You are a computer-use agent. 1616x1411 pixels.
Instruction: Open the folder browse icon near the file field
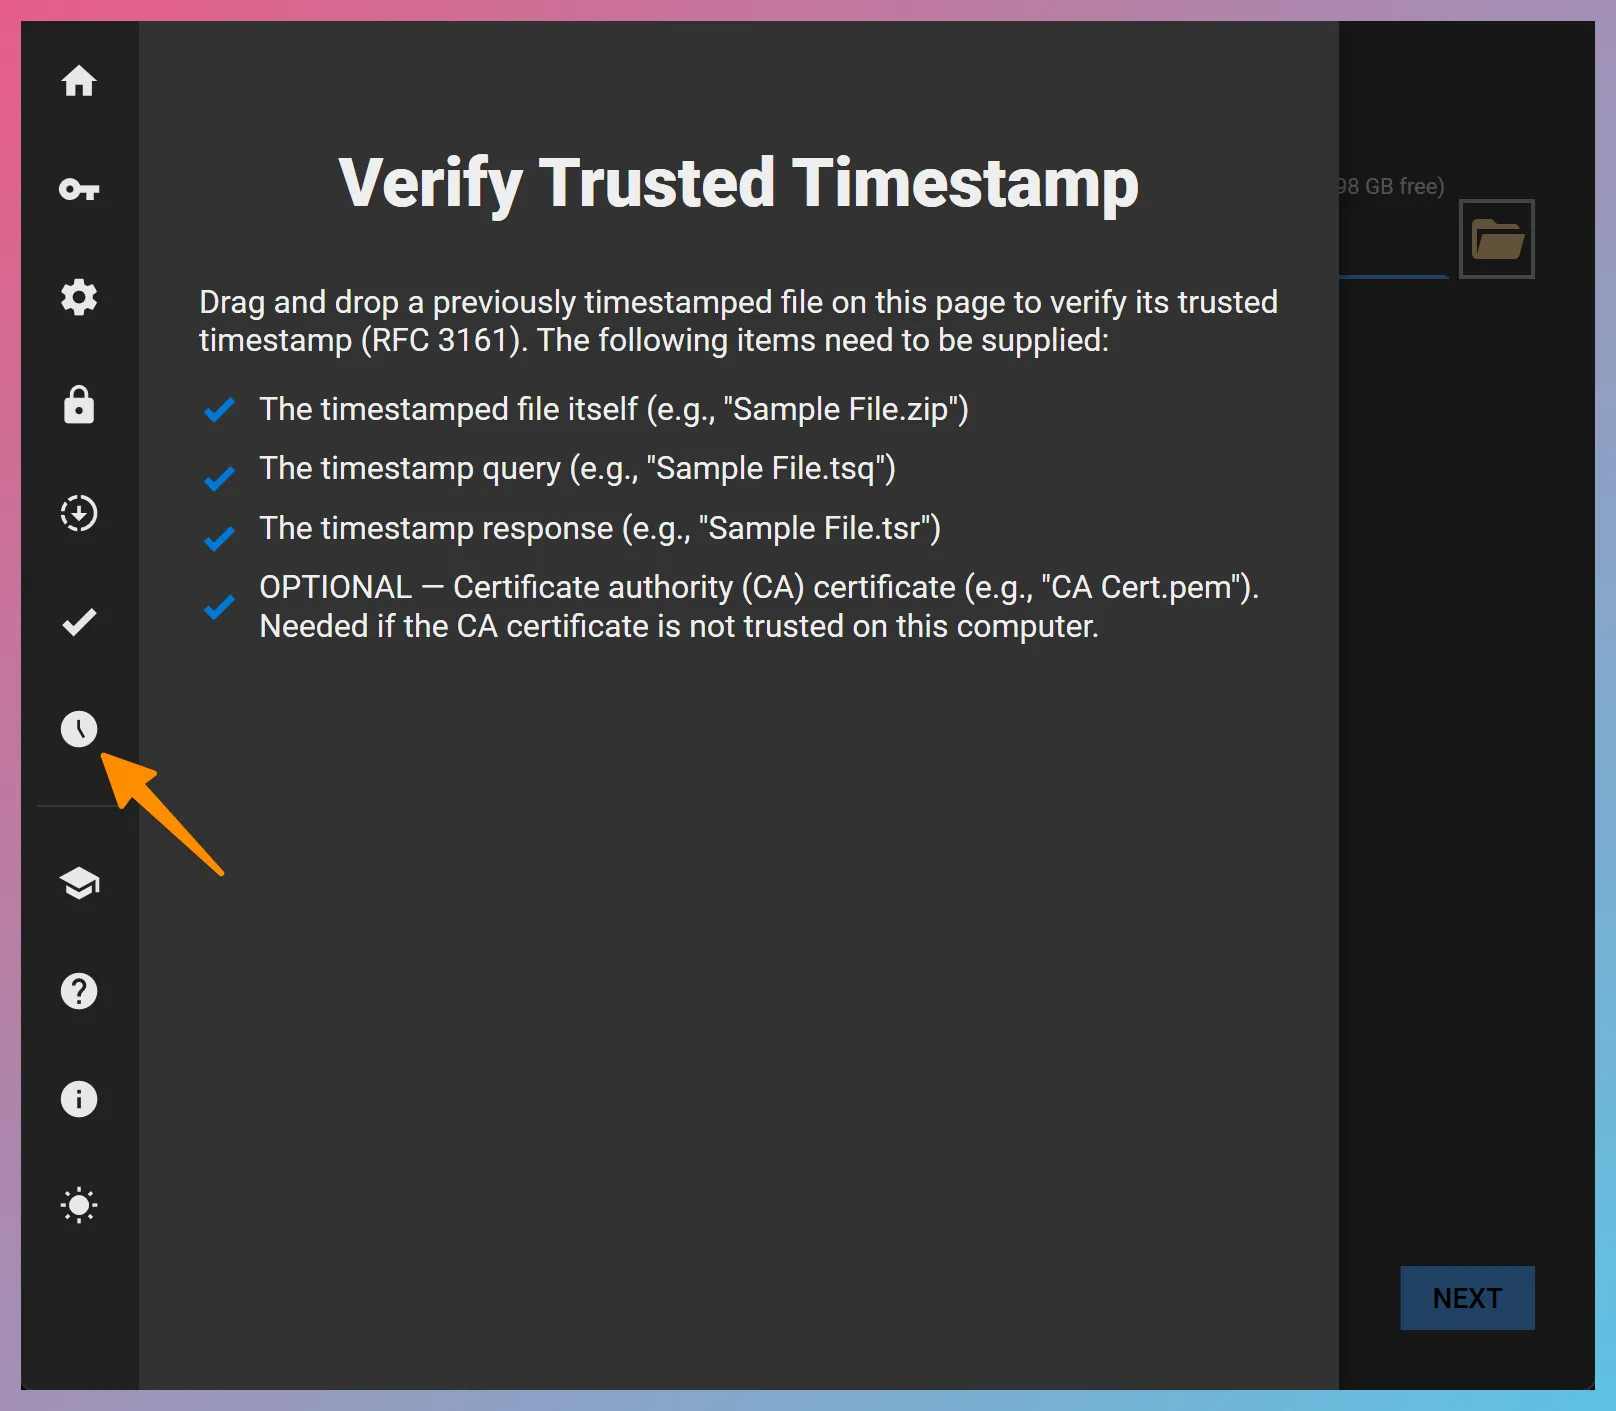click(x=1497, y=238)
